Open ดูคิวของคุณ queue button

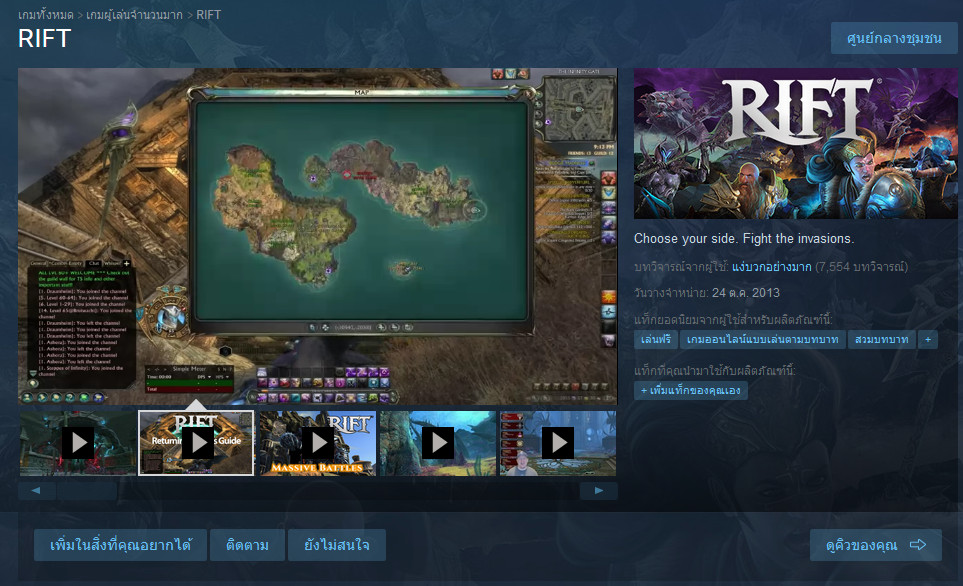(x=875, y=545)
